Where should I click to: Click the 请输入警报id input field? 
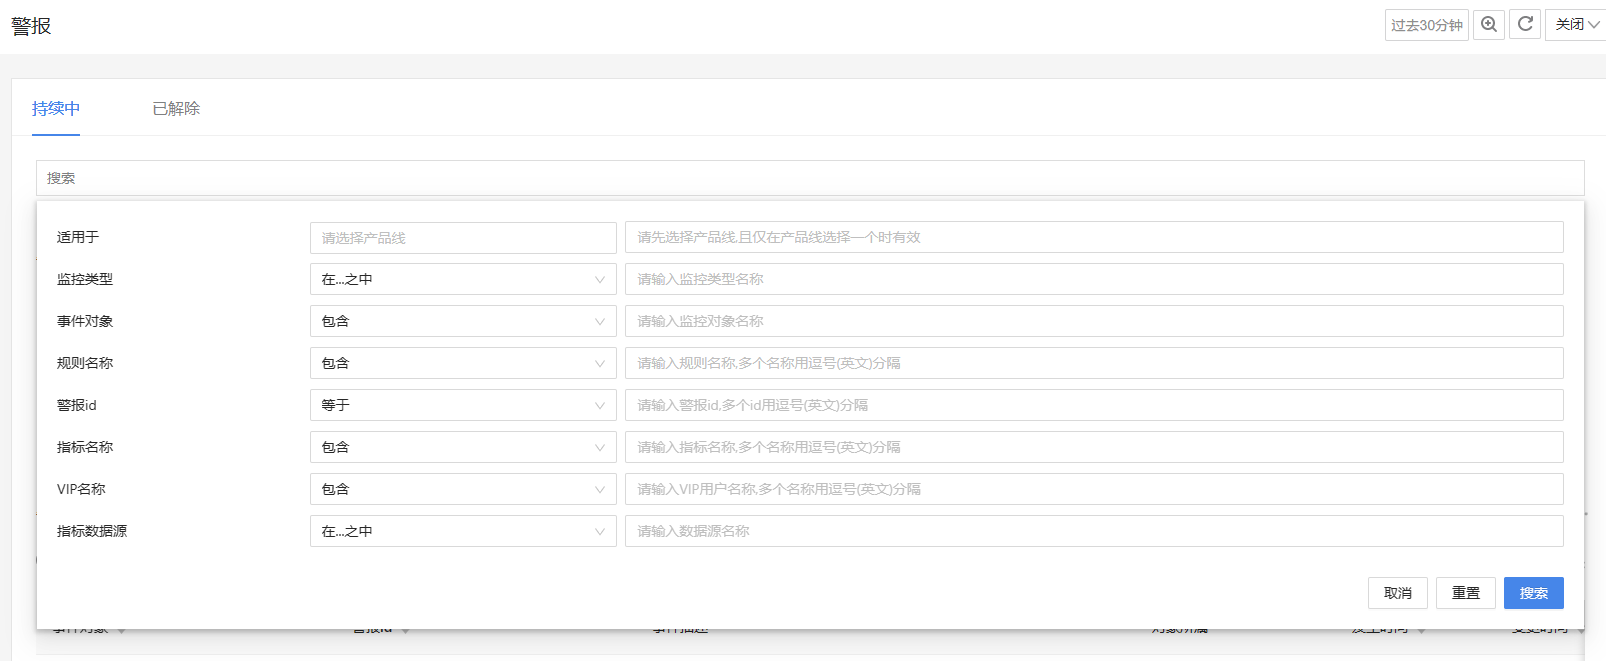1094,406
